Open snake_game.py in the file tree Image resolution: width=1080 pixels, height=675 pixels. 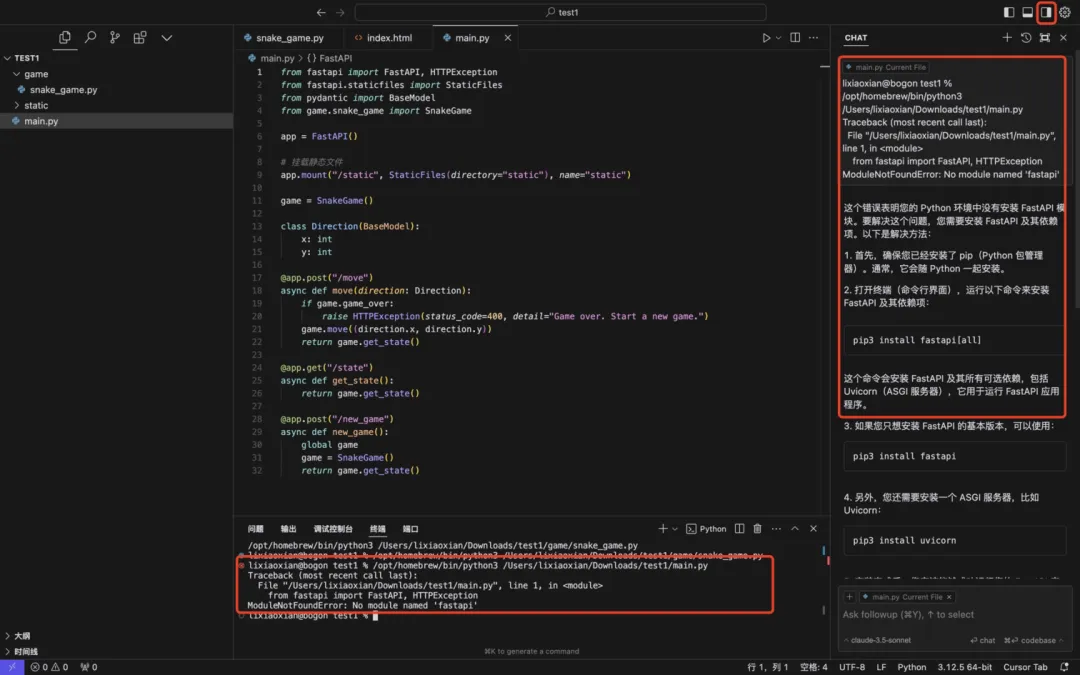pyautogui.click(x=63, y=90)
